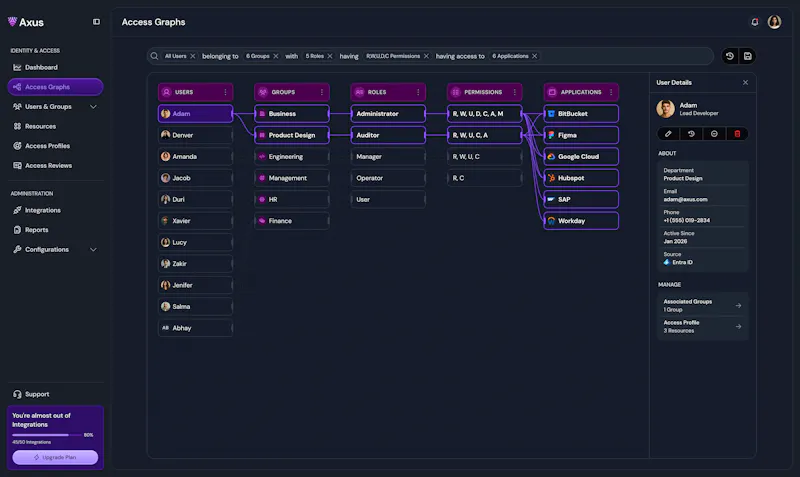Click the edit pencil icon for Adam
This screenshot has height=477, width=800.
point(668,134)
